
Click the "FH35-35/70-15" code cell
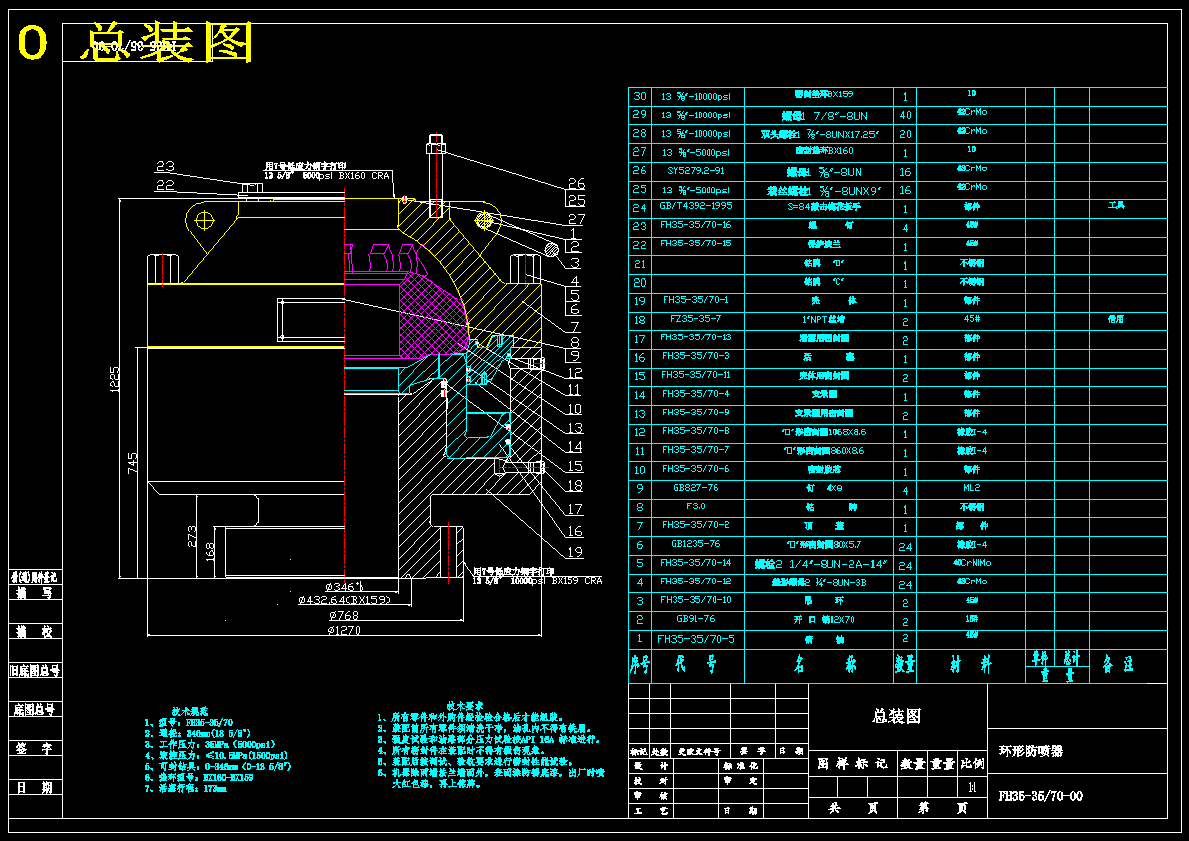pos(696,243)
